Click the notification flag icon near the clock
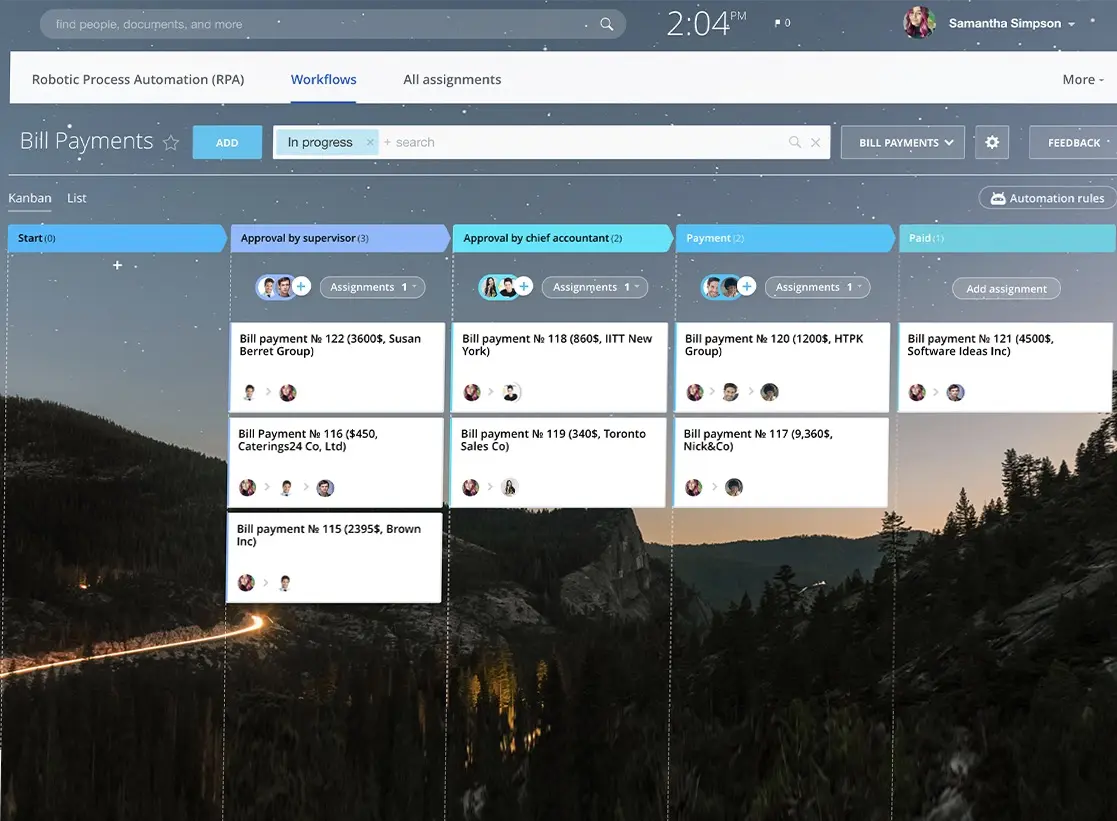Viewport: 1117px width, 821px height. 780,23
